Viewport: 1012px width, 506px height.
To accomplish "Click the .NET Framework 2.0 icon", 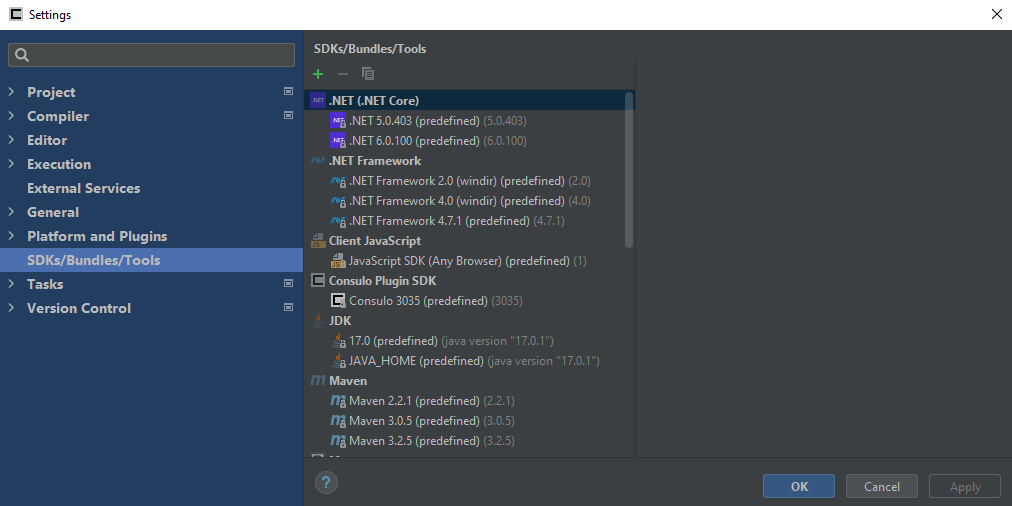I will (338, 181).
